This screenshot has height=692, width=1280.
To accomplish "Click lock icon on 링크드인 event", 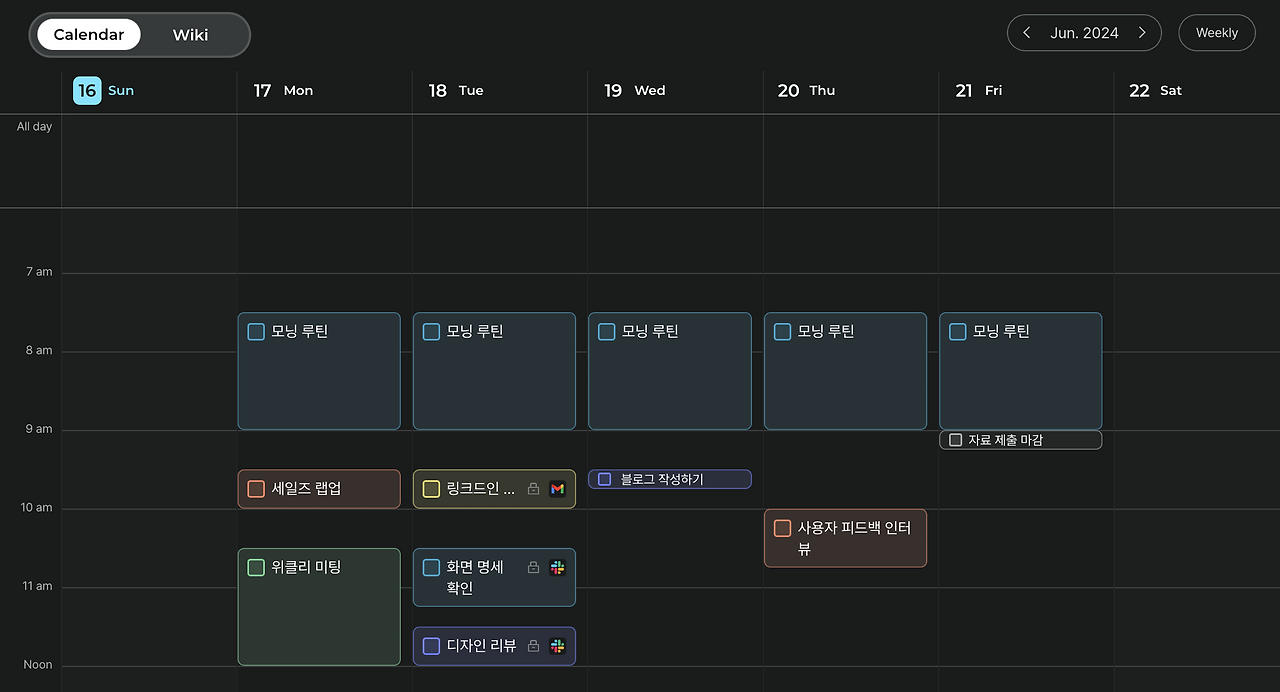I will click(533, 489).
